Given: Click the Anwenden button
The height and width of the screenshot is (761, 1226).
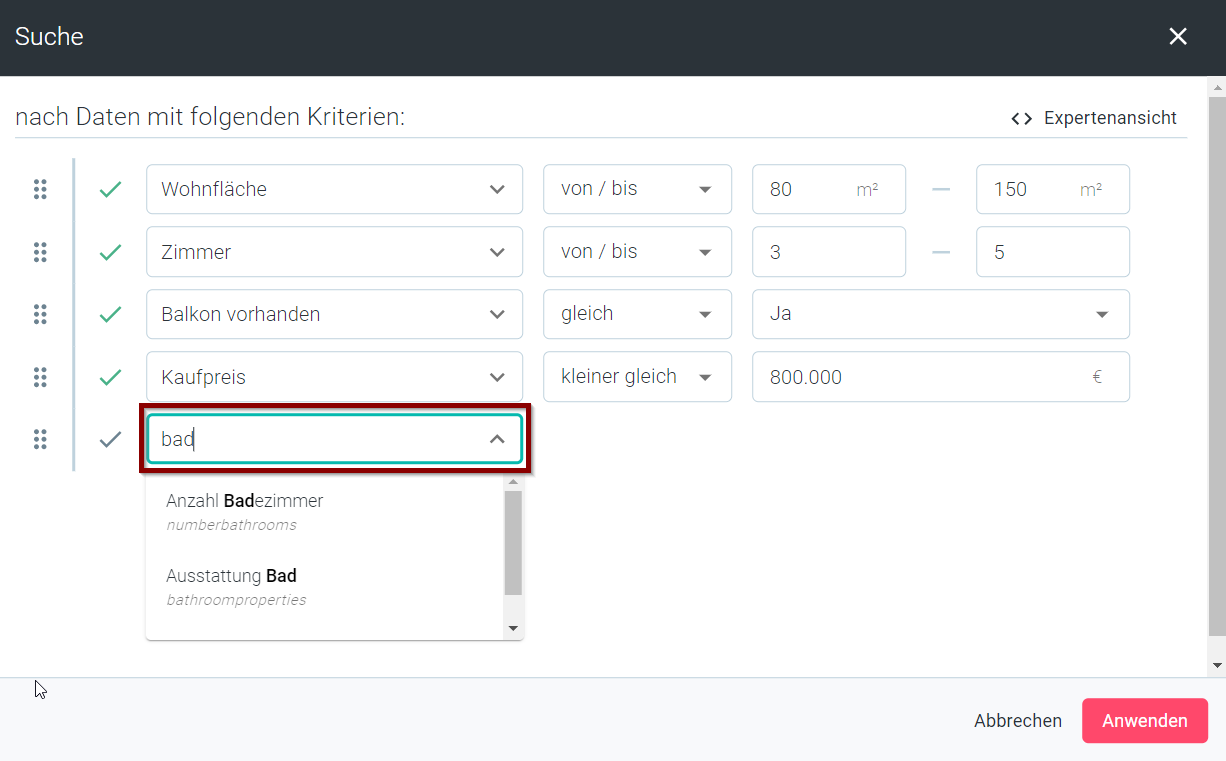Looking at the screenshot, I should point(1145,721).
